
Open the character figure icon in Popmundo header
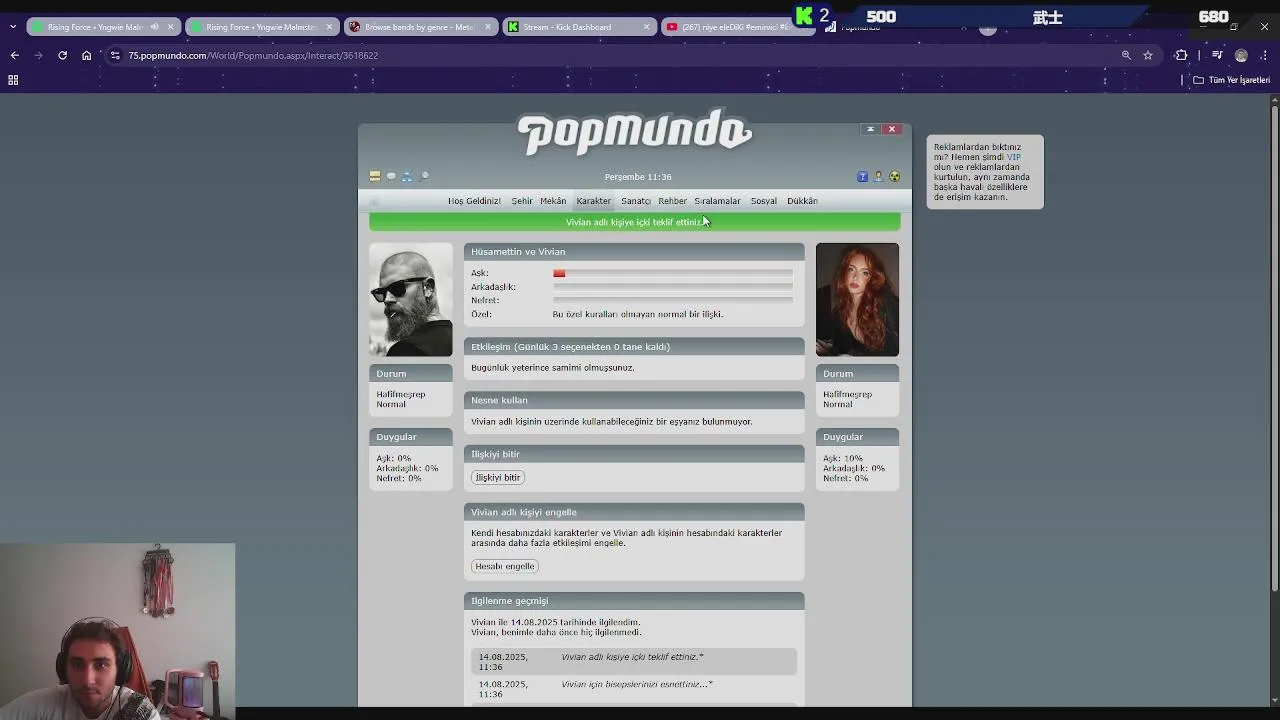click(x=878, y=177)
